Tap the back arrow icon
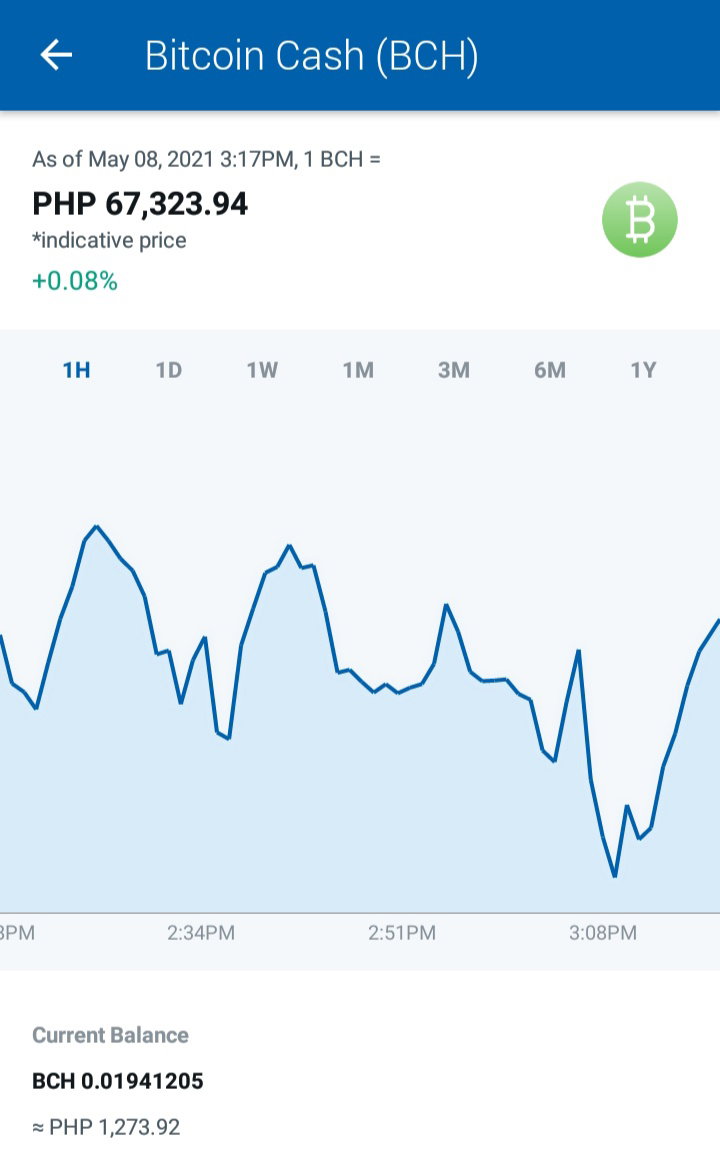 pyautogui.click(x=56, y=55)
